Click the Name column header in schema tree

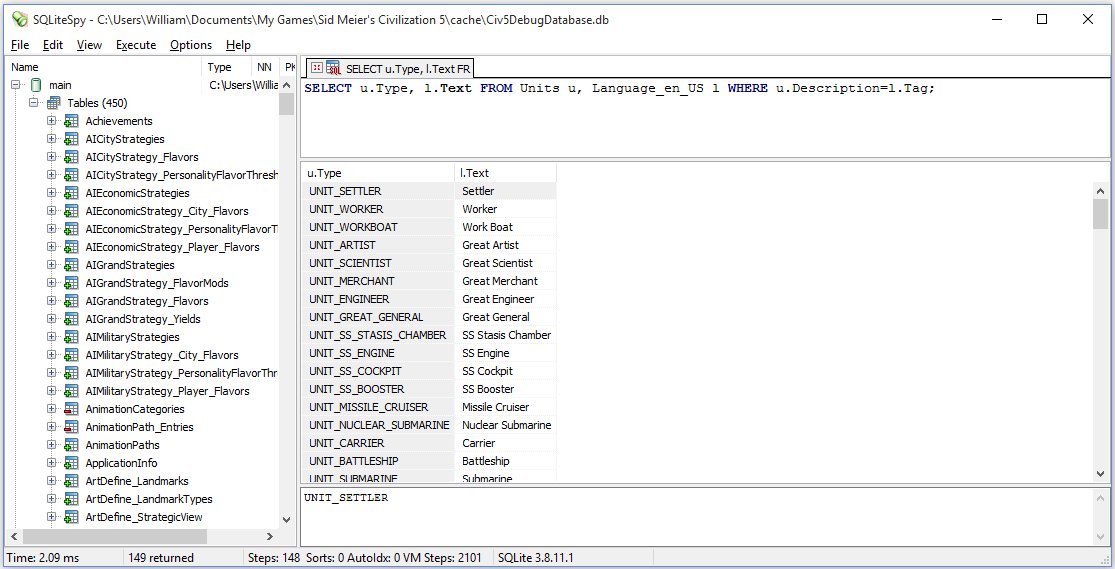[105, 67]
